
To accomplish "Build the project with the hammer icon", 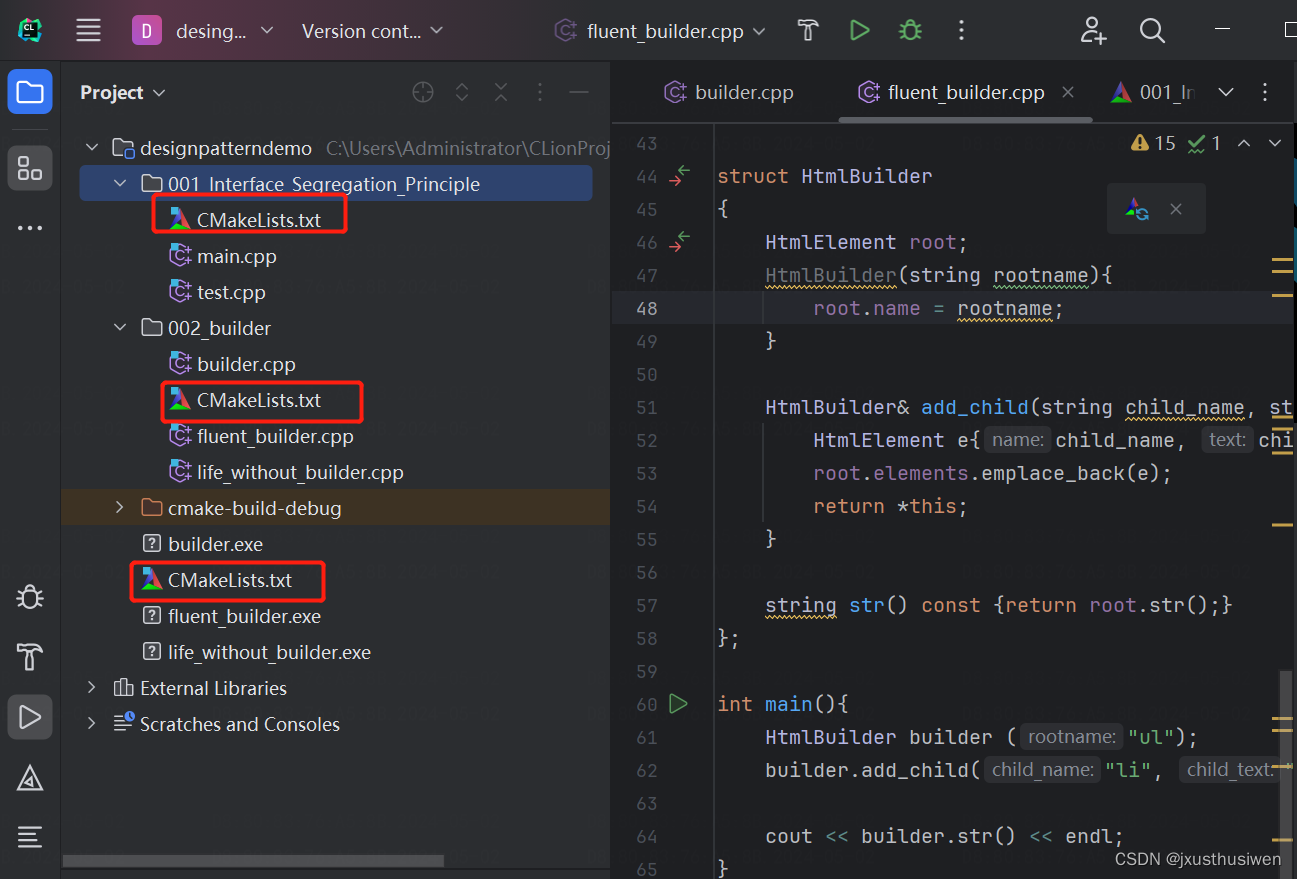I will 807,30.
